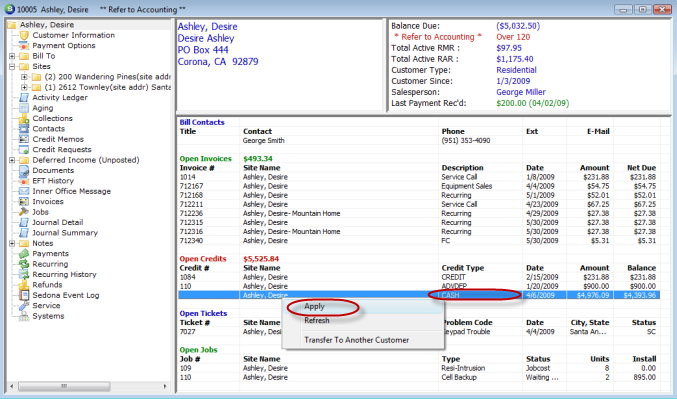Select Transfer To Another Customer menu item
The width and height of the screenshot is (677, 399).
(x=363, y=340)
